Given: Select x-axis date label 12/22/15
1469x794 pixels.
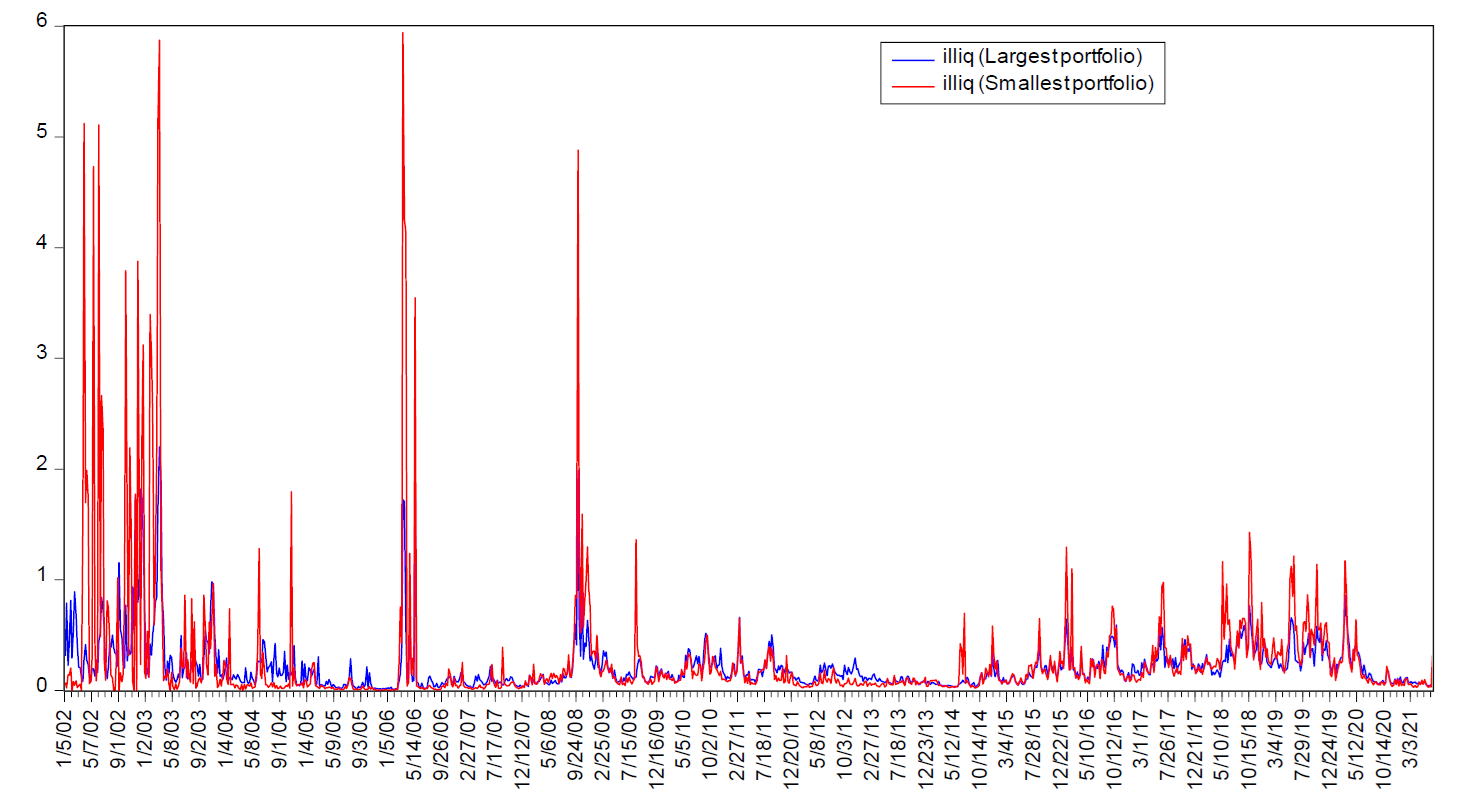Looking at the screenshot, I should (1059, 747).
